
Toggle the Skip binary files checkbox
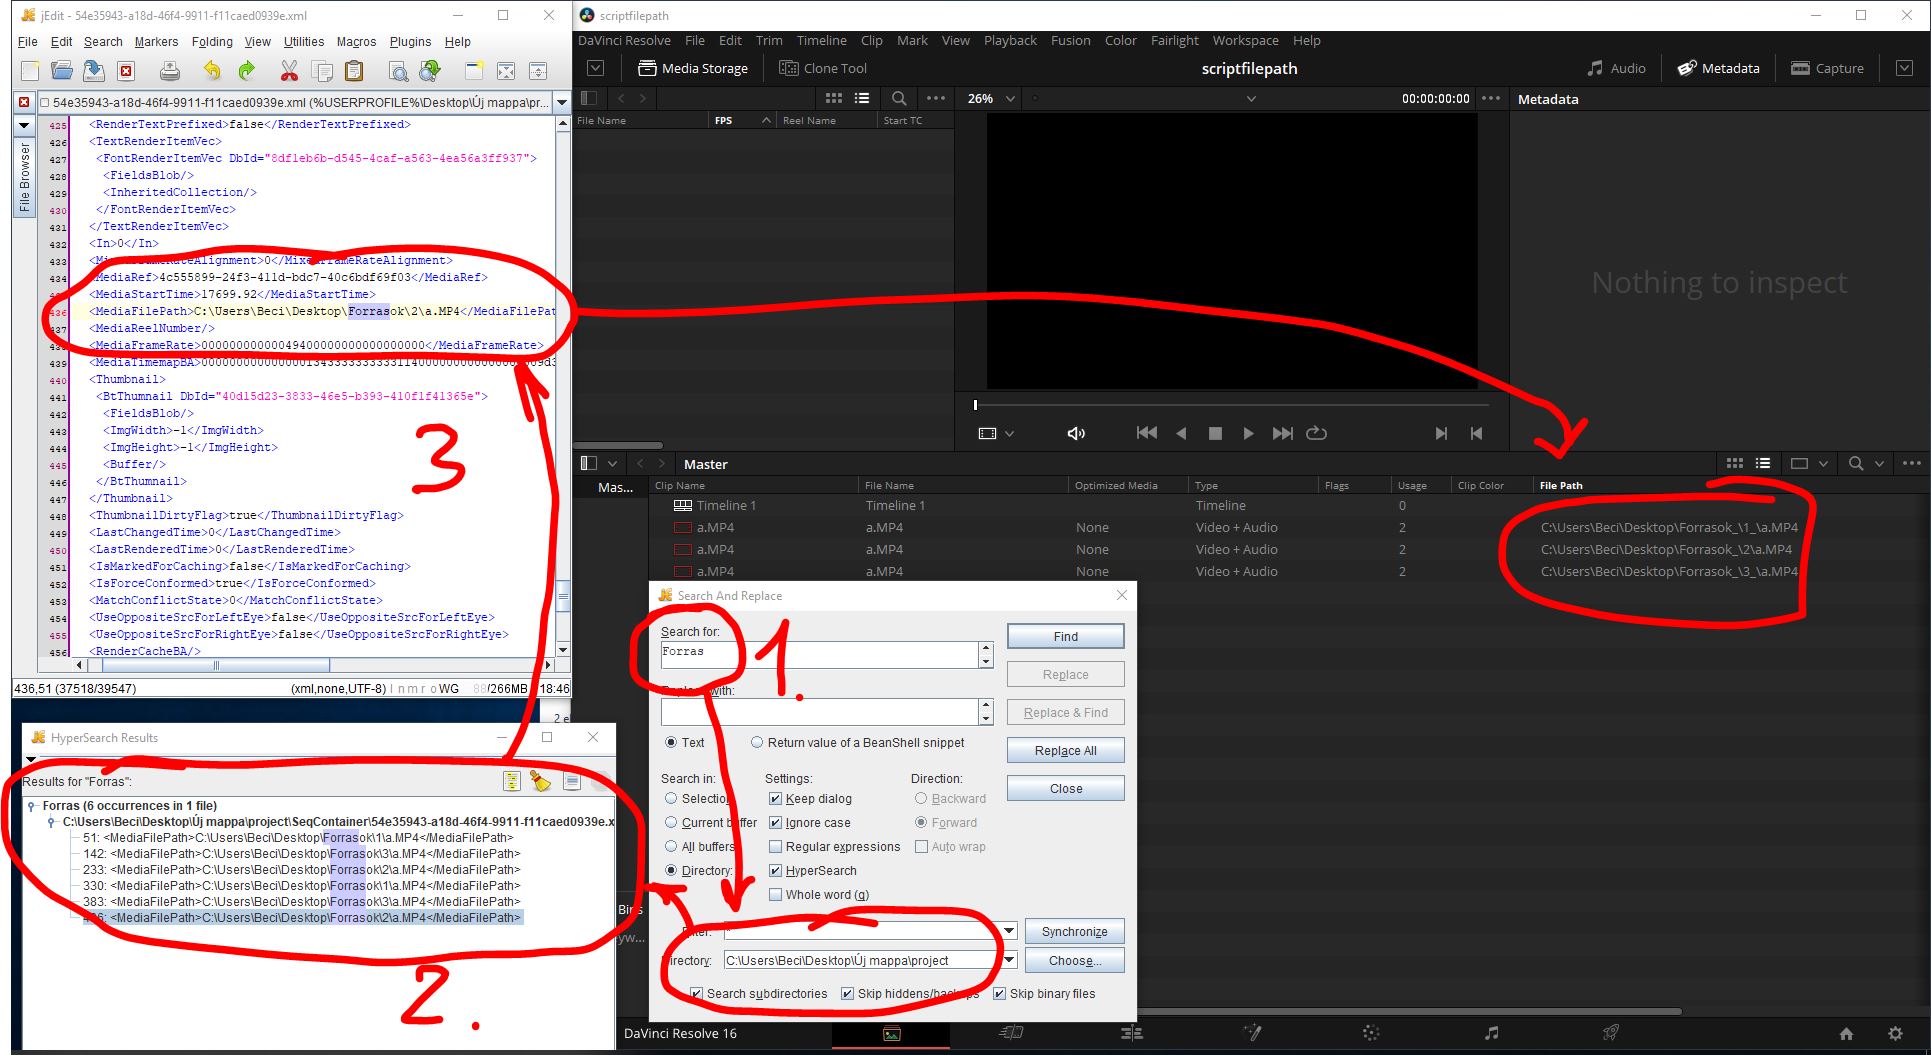point(999,994)
